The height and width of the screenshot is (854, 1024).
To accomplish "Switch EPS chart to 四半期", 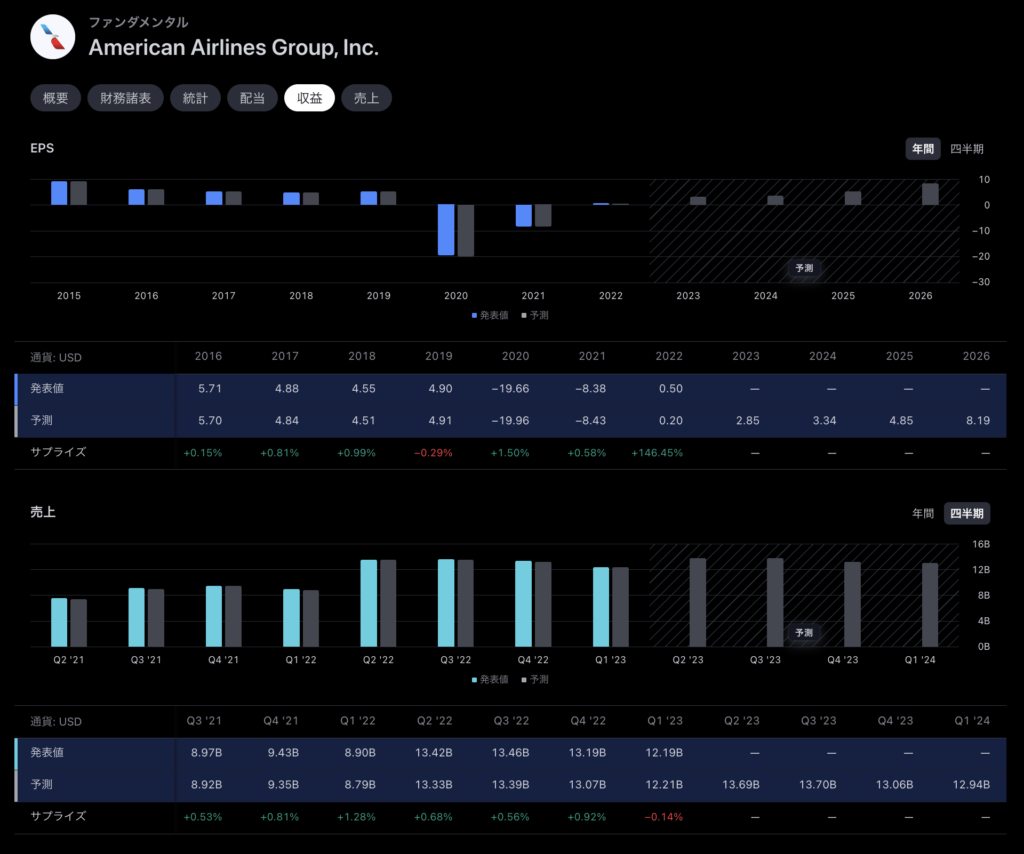I will 967,149.
